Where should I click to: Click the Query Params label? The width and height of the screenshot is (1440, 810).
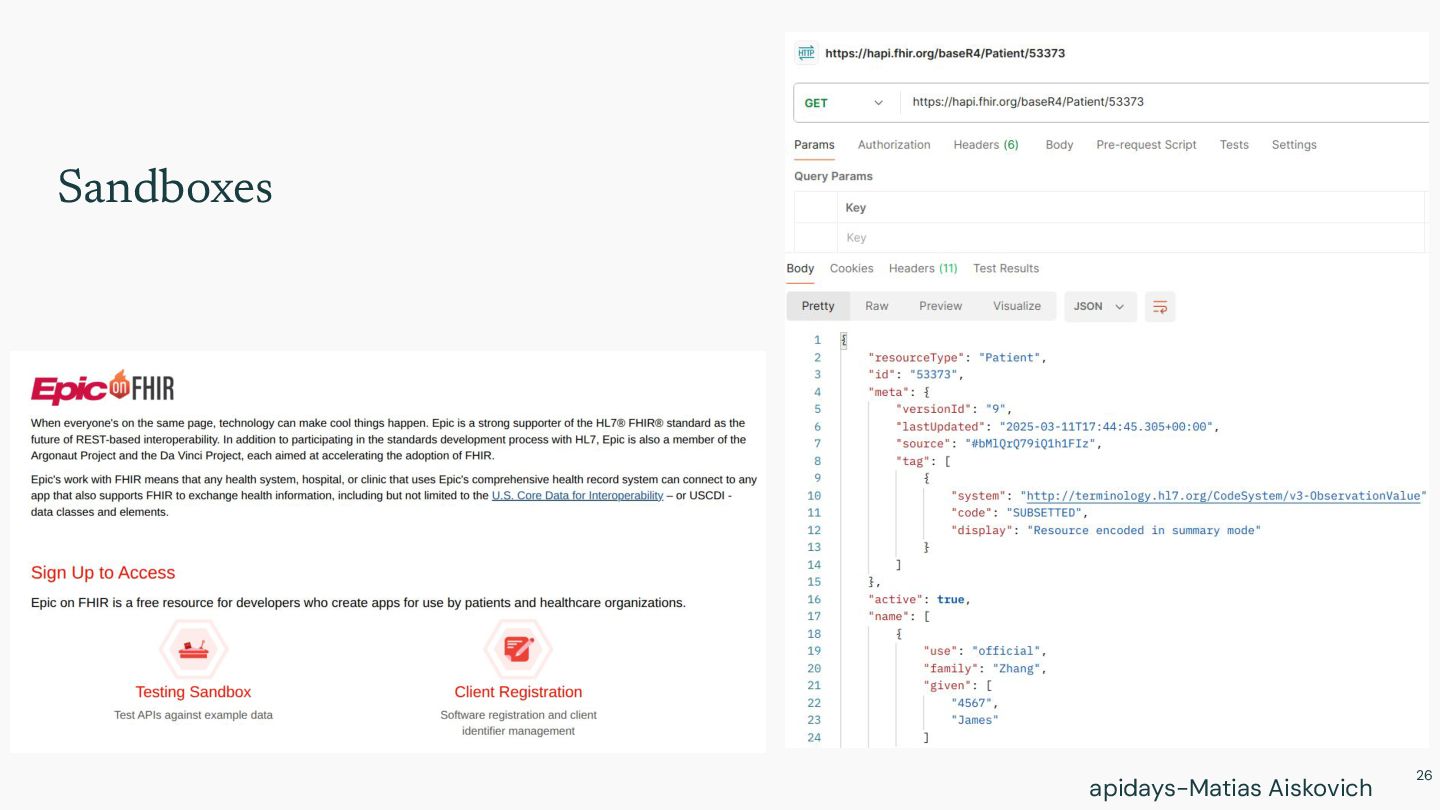(833, 176)
